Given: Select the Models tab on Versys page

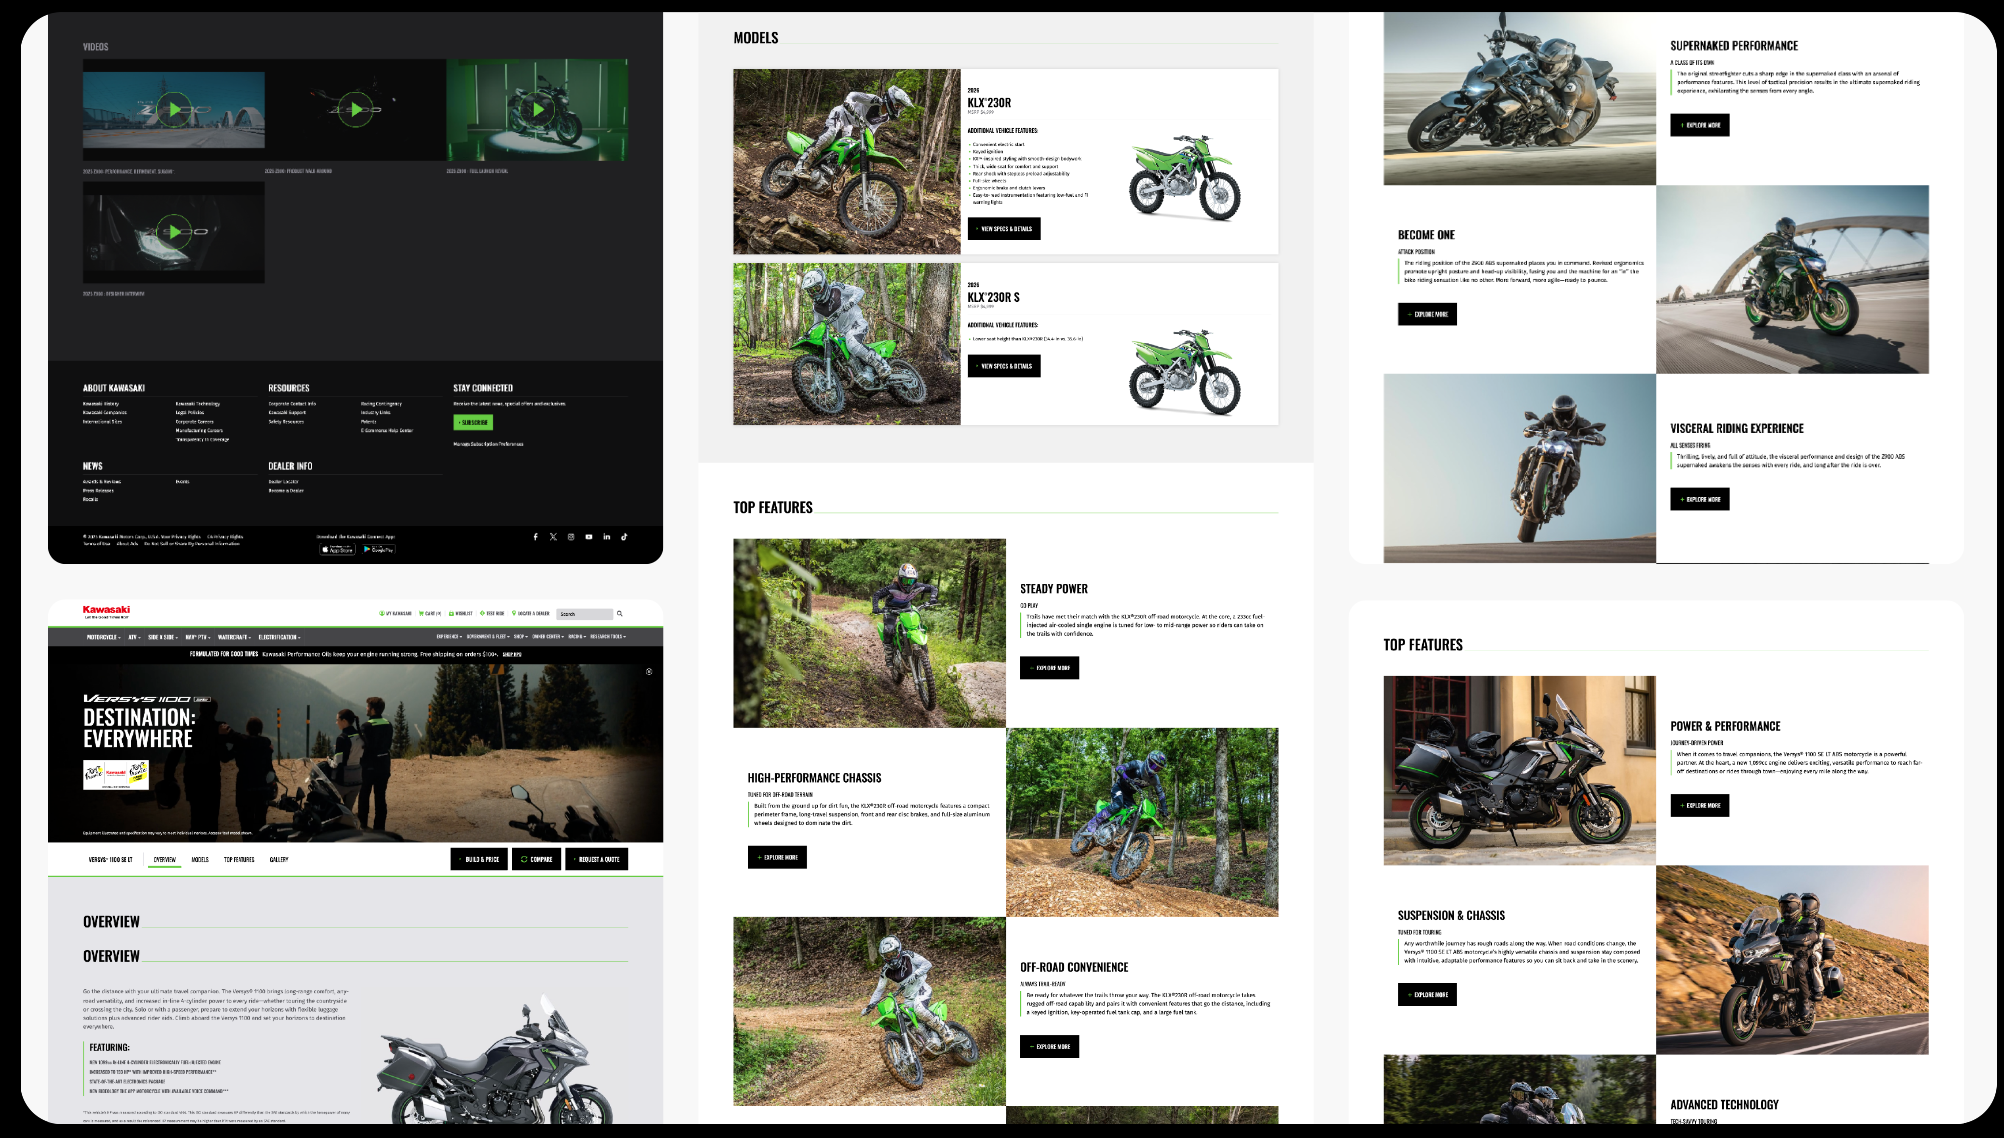Looking at the screenshot, I should (200, 859).
